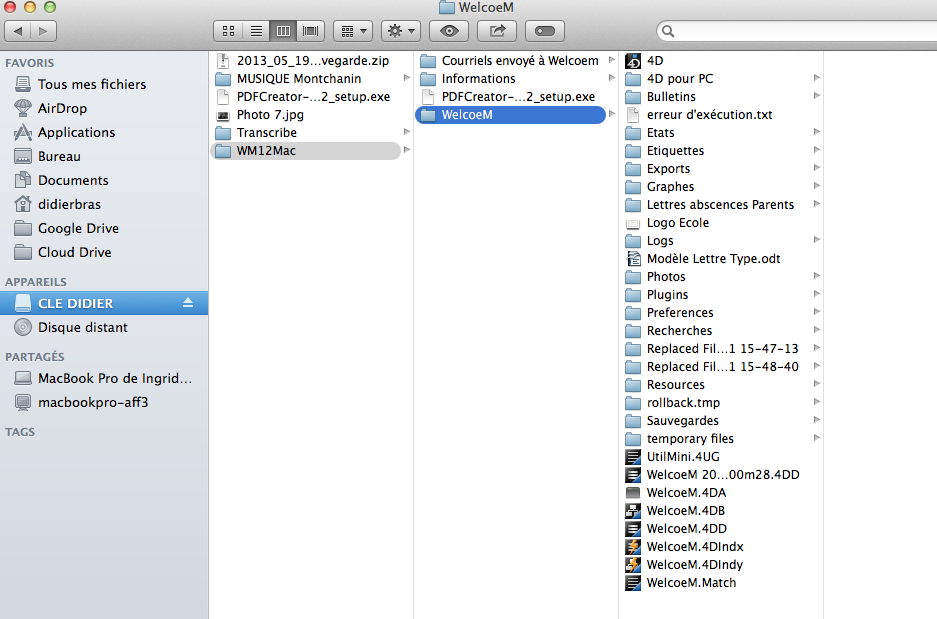Expand the Transcribe folder arrow
This screenshot has width=937, height=619.
(x=407, y=132)
